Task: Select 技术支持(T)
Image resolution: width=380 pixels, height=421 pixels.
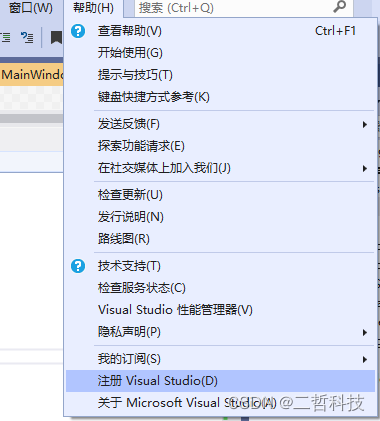Action: point(220,266)
